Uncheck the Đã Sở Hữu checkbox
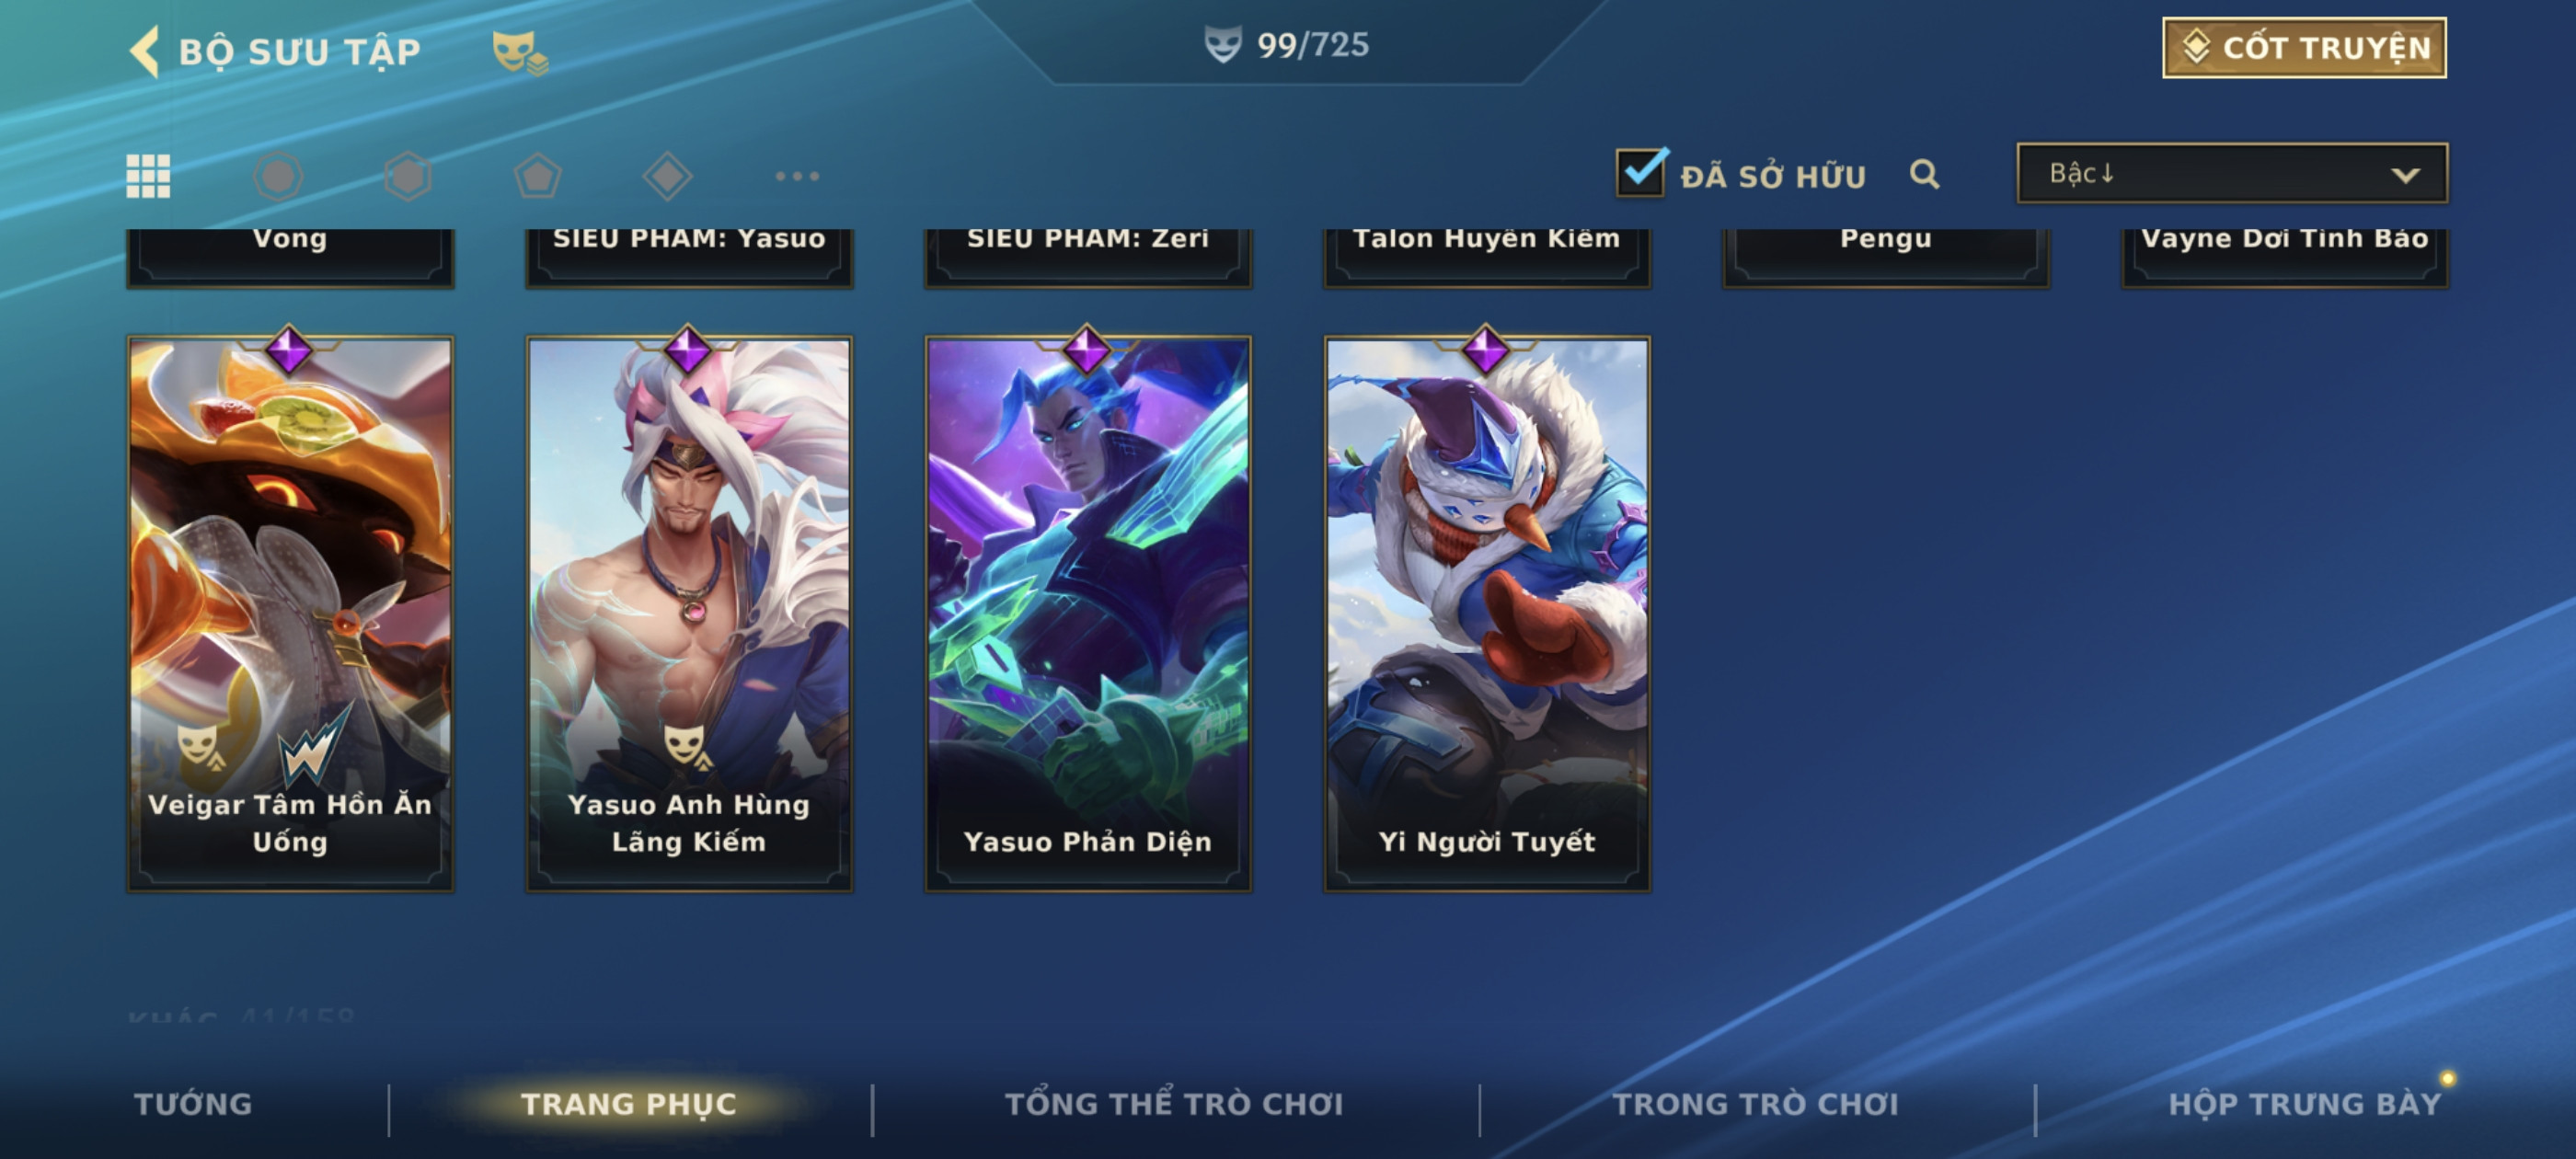2576x1159 pixels. (1641, 172)
